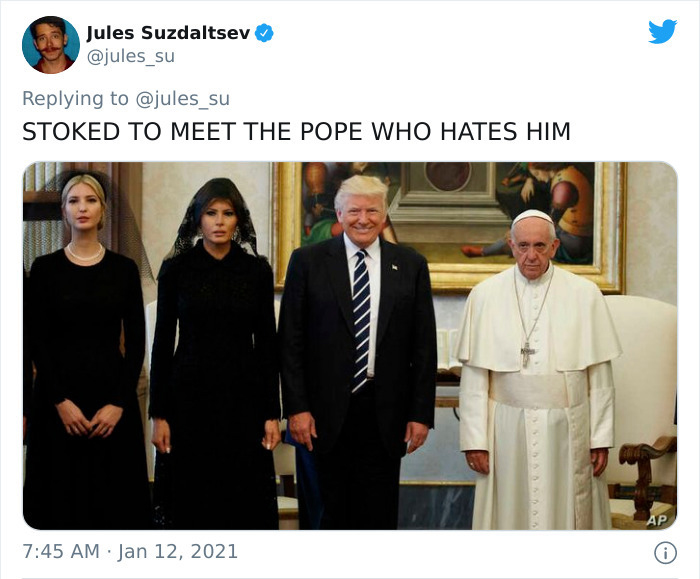Click the Jules Suzdaltsev display name
The height and width of the screenshot is (579, 700).
pyautogui.click(x=168, y=33)
